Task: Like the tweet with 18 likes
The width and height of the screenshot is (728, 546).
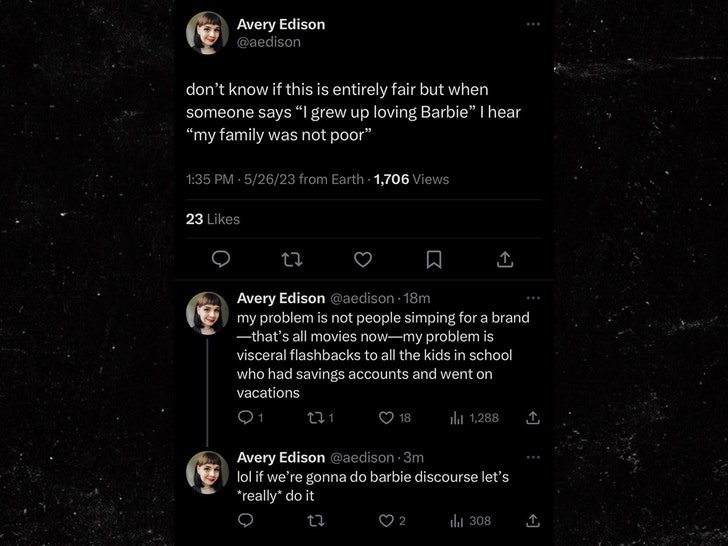Action: point(386,417)
